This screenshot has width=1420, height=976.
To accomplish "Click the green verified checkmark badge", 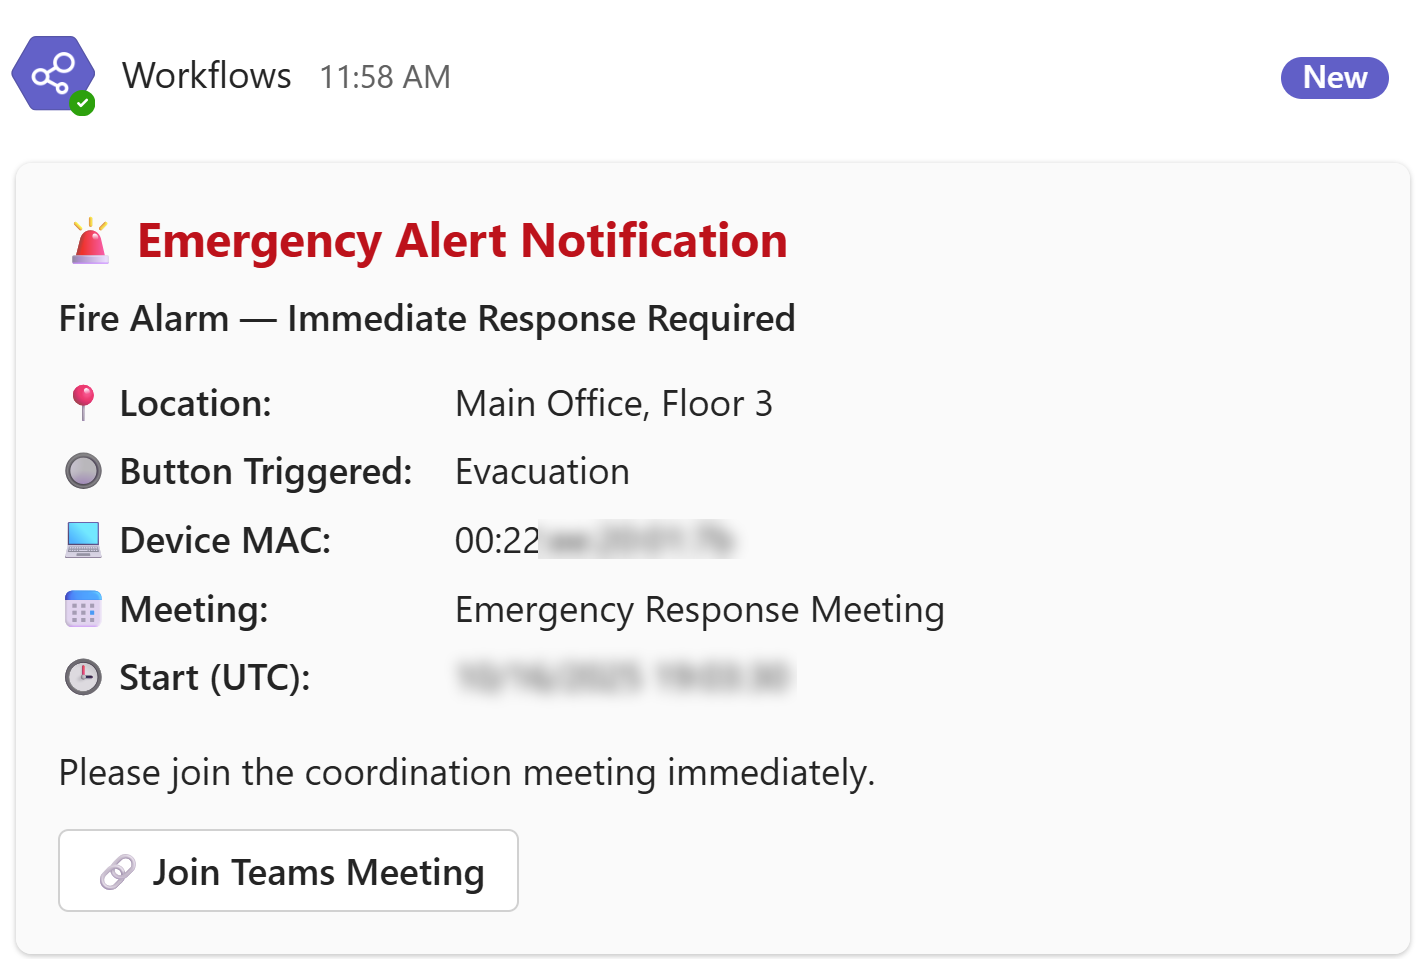I will [x=82, y=103].
